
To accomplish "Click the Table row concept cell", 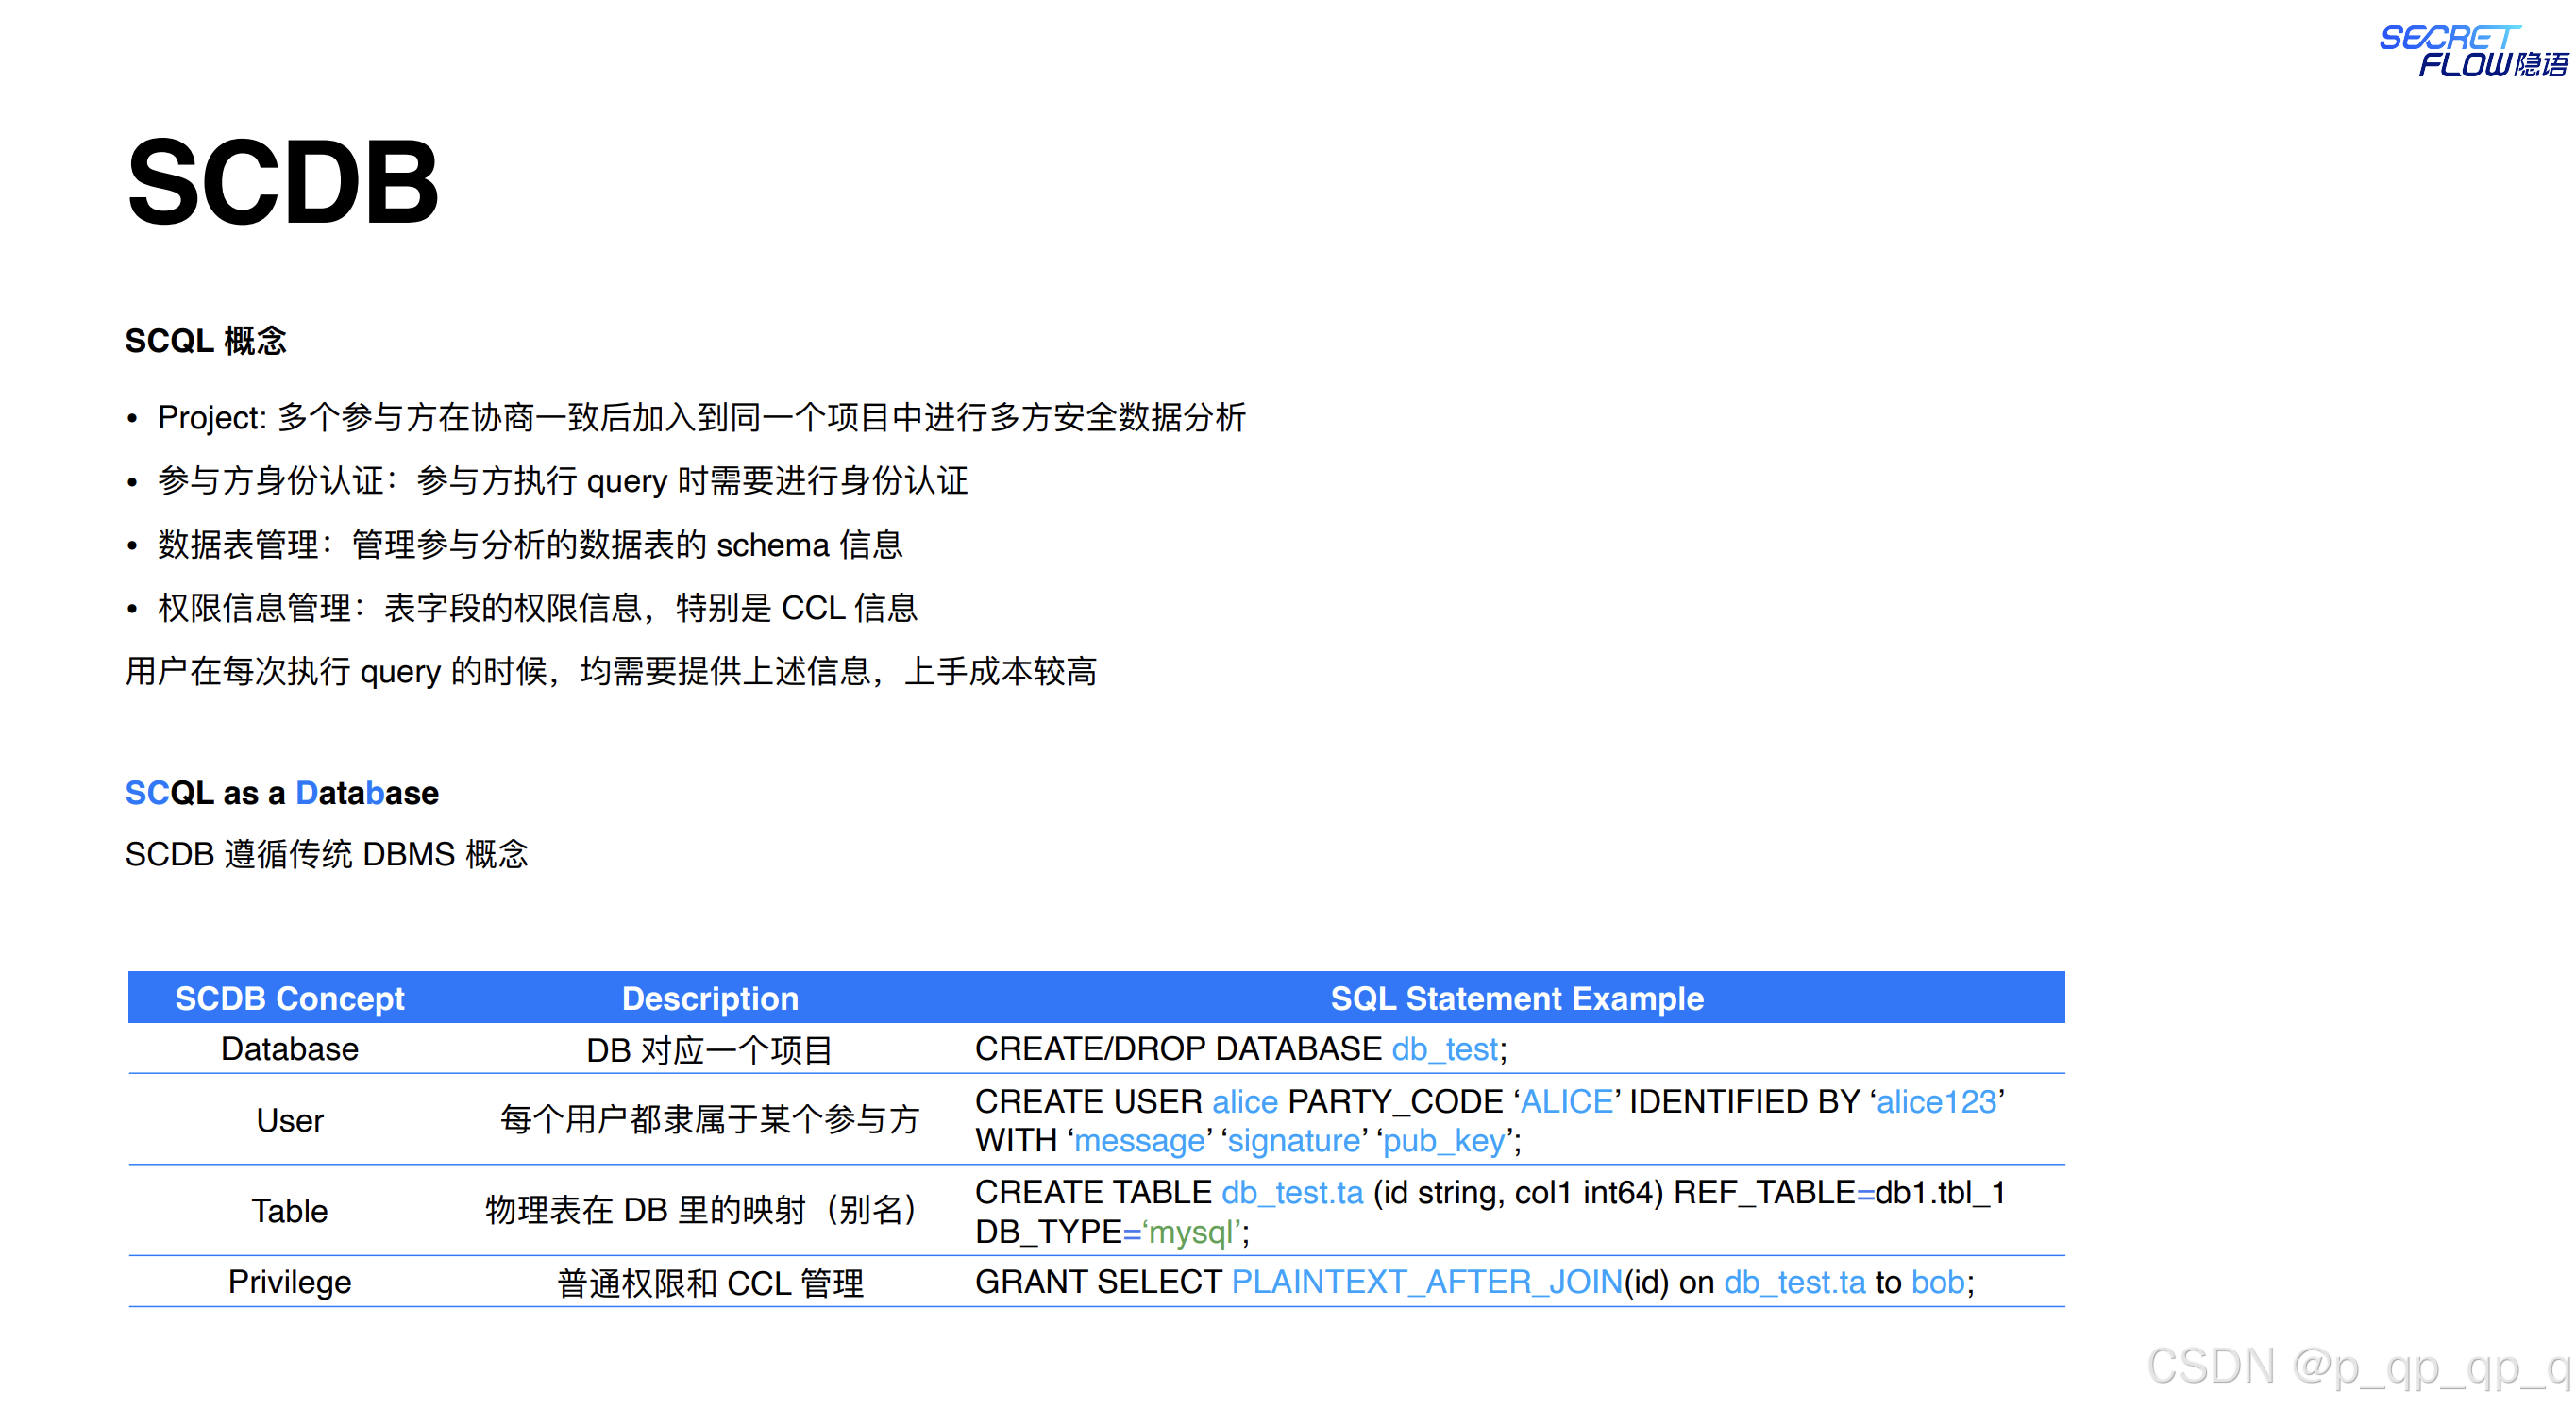I will [x=289, y=1211].
